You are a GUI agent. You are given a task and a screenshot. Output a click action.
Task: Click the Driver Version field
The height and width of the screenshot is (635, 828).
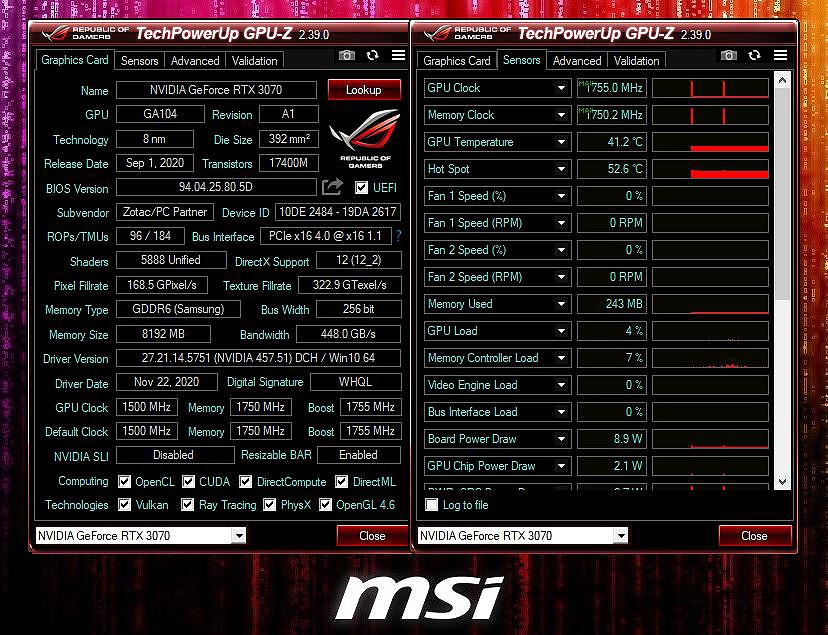[258, 358]
